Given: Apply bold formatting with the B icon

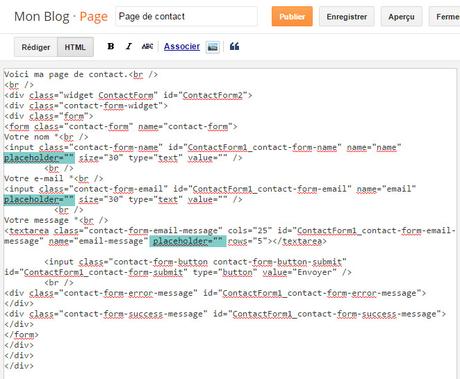Looking at the screenshot, I should (x=111, y=46).
